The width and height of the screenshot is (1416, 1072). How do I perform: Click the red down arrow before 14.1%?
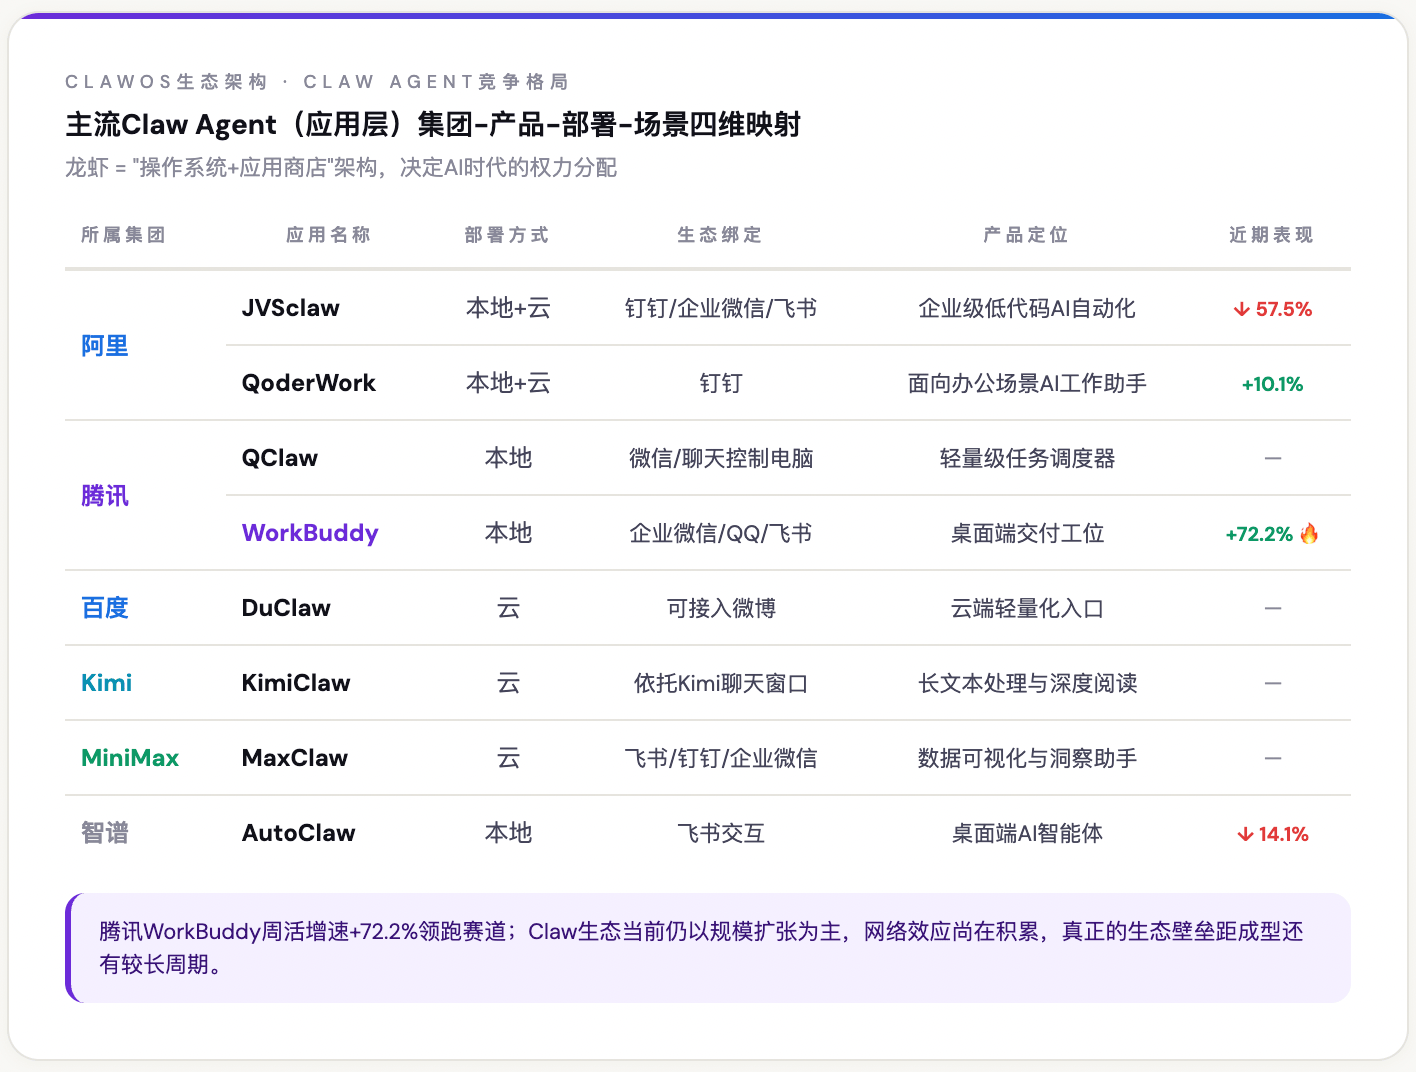(x=1245, y=834)
